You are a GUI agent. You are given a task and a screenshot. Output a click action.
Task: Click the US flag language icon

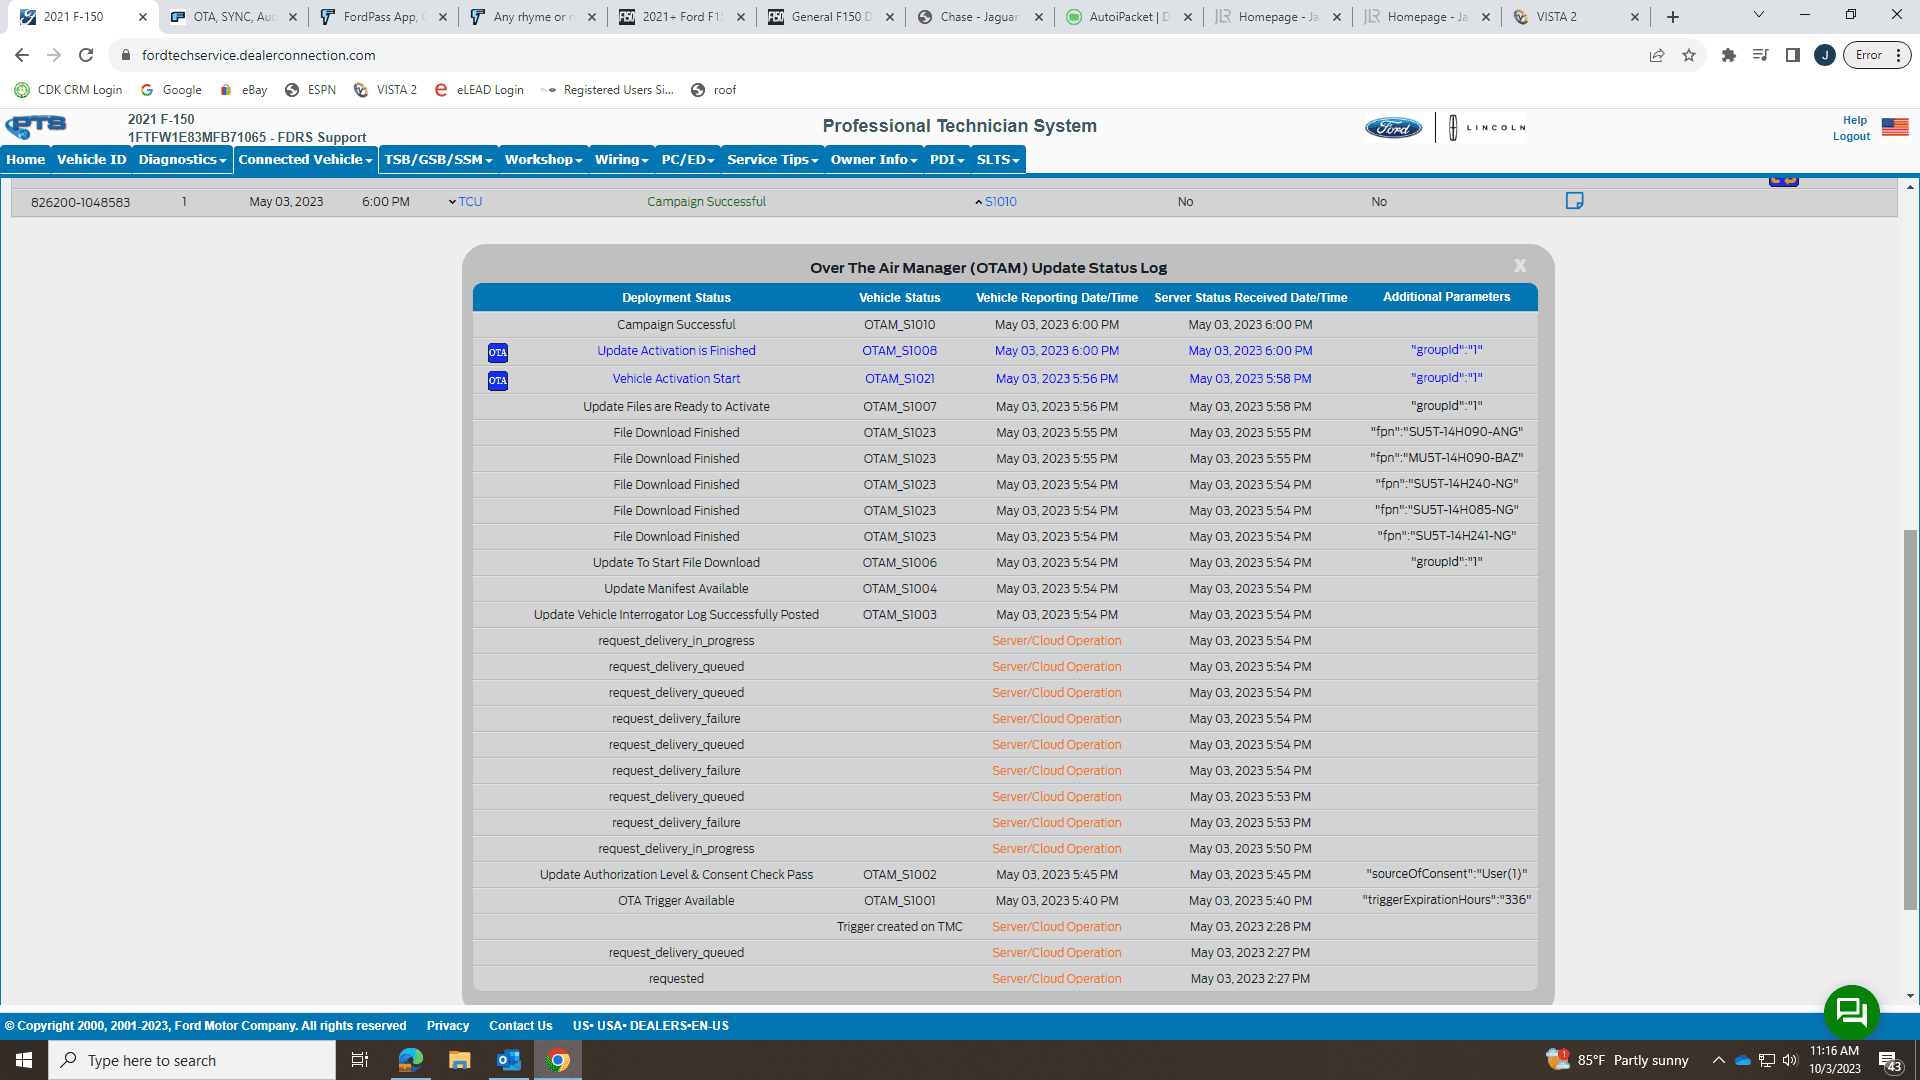click(1895, 127)
